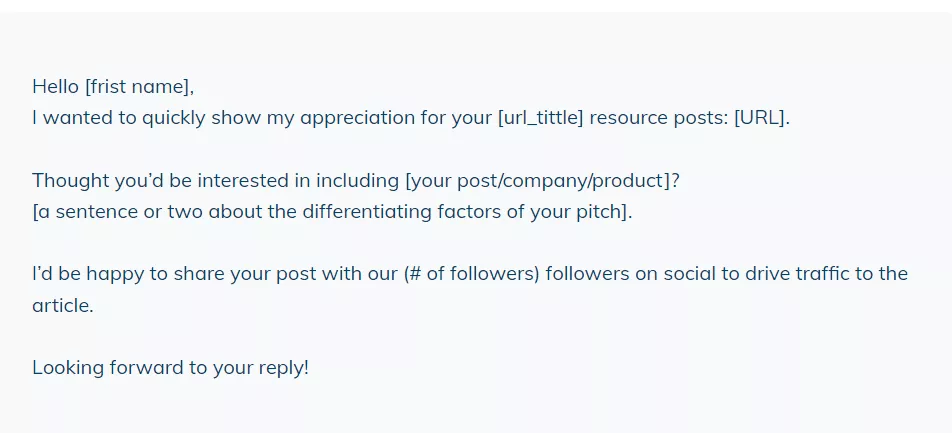Click the word Hello in greeting
The image size is (952, 433).
56,87
